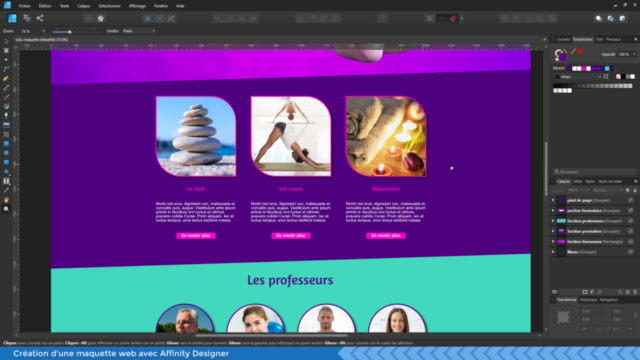The image size is (640, 360).
Task: Select the Transparency tool
Action: pyautogui.click(x=6, y=116)
